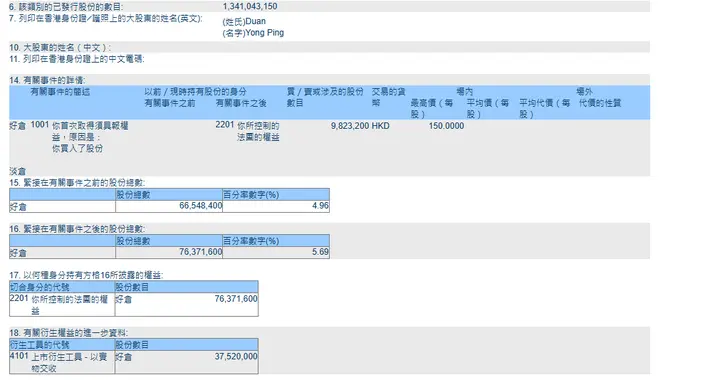Image resolution: width=720 pixels, height=380 pixels.
Task: Click the 場內 on-exchange column header
Action: (464, 91)
